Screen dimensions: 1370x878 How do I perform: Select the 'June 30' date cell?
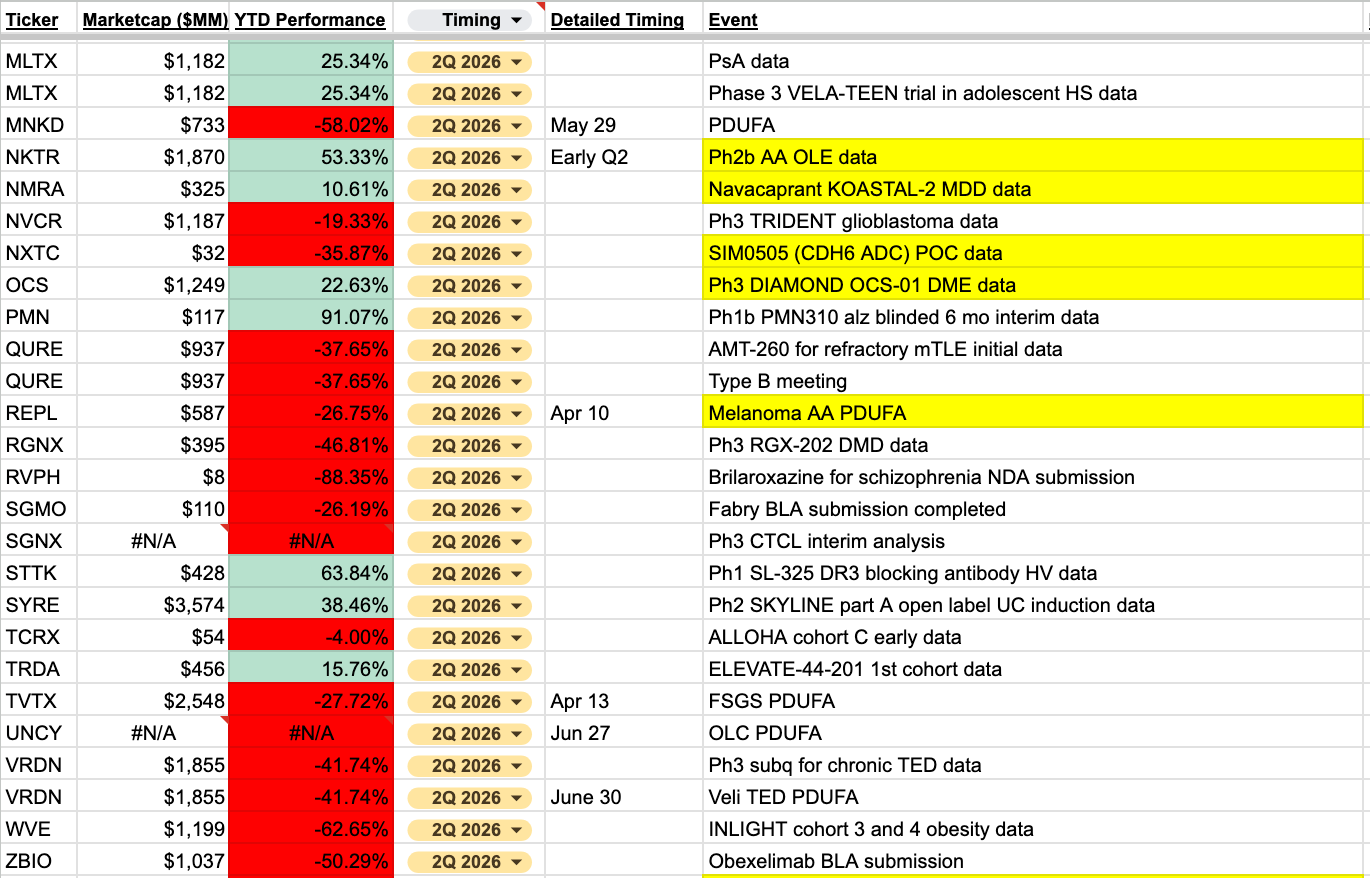point(625,797)
